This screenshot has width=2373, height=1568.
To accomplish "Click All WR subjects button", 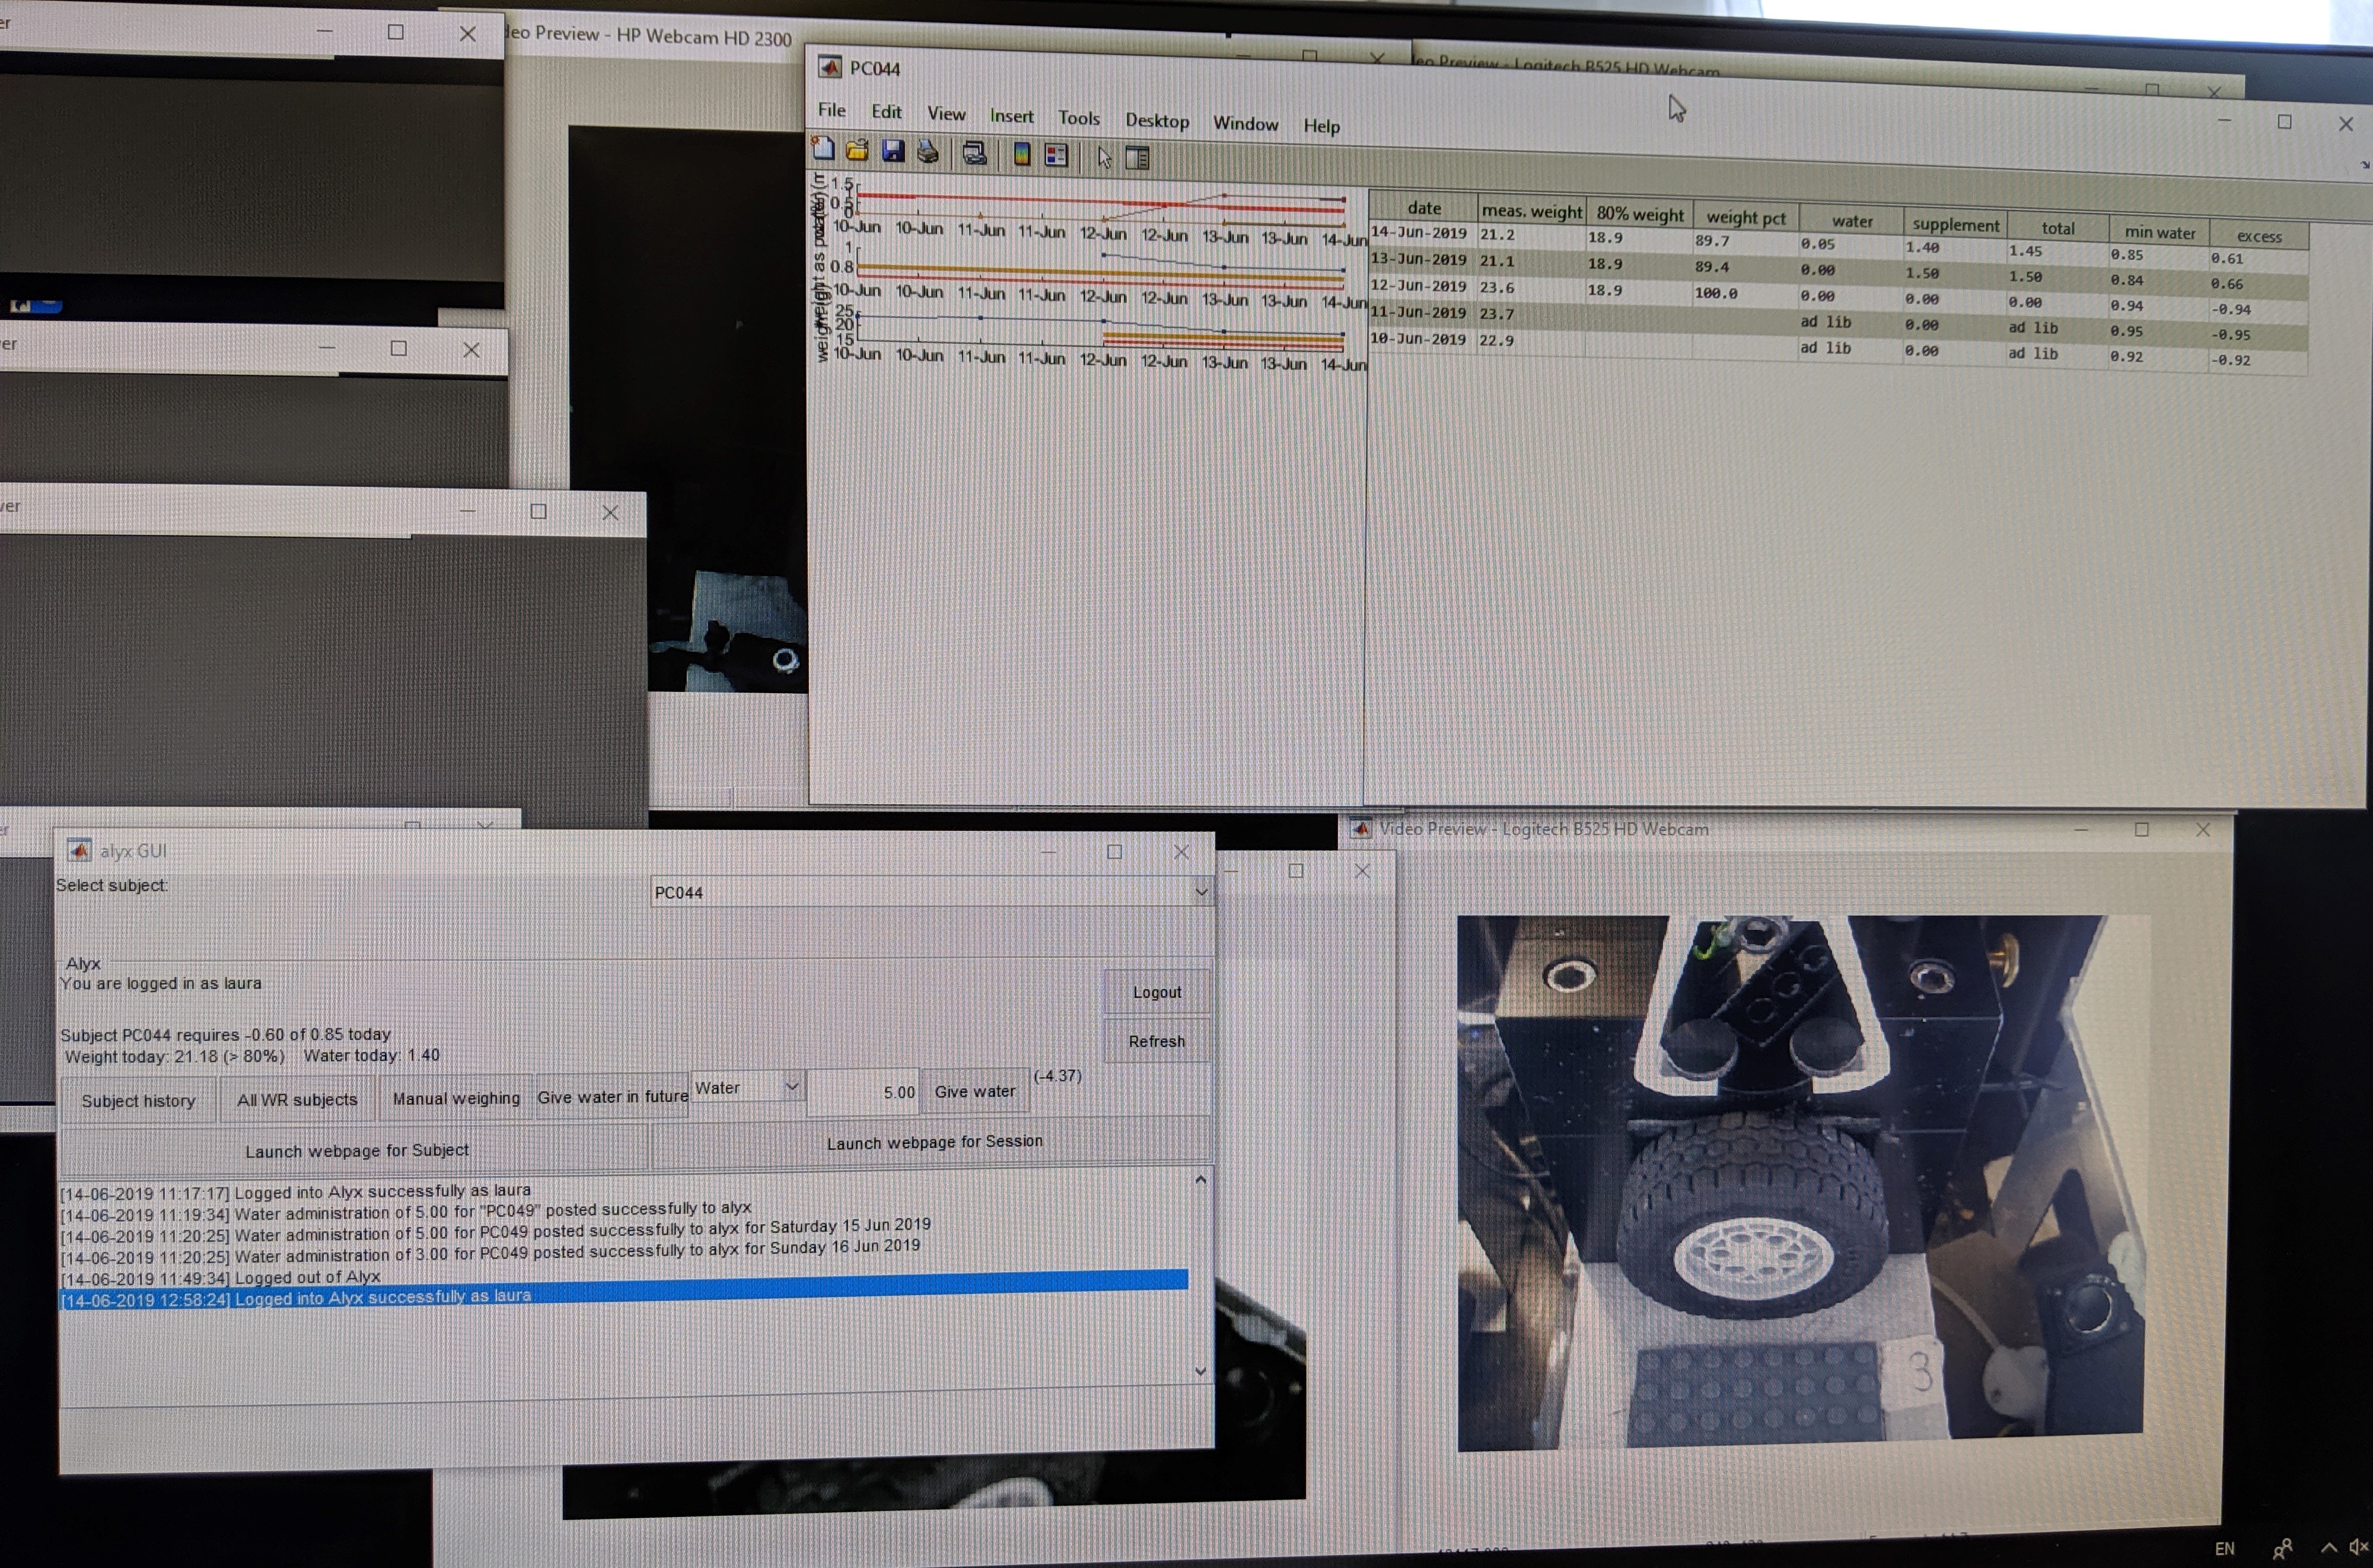I will click(x=297, y=1099).
